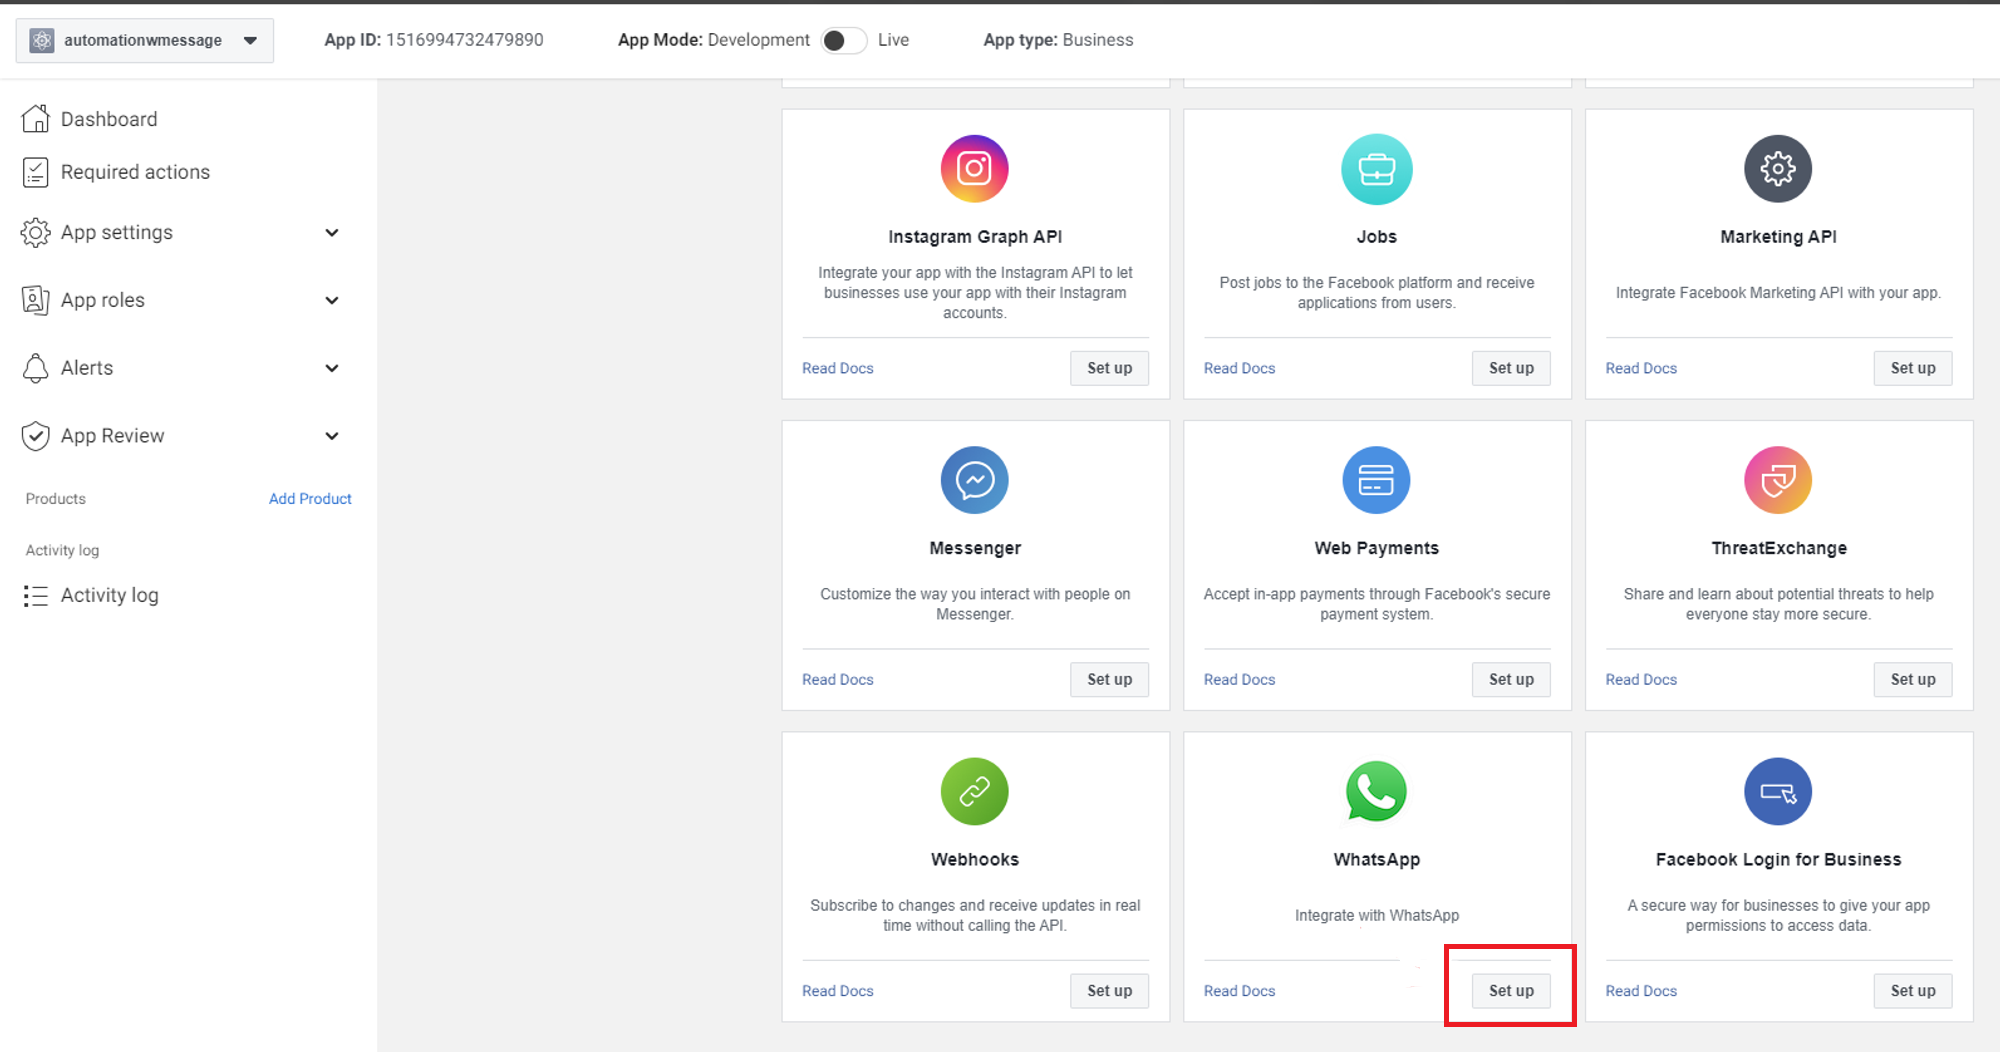Open Read Docs for Facebook Login for Business
Image resolution: width=2000 pixels, height=1052 pixels.
pos(1641,991)
